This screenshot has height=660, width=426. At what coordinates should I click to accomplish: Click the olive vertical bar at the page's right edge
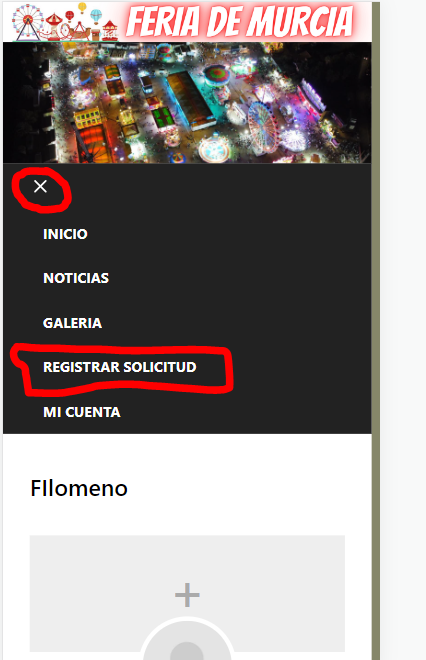(x=376, y=331)
